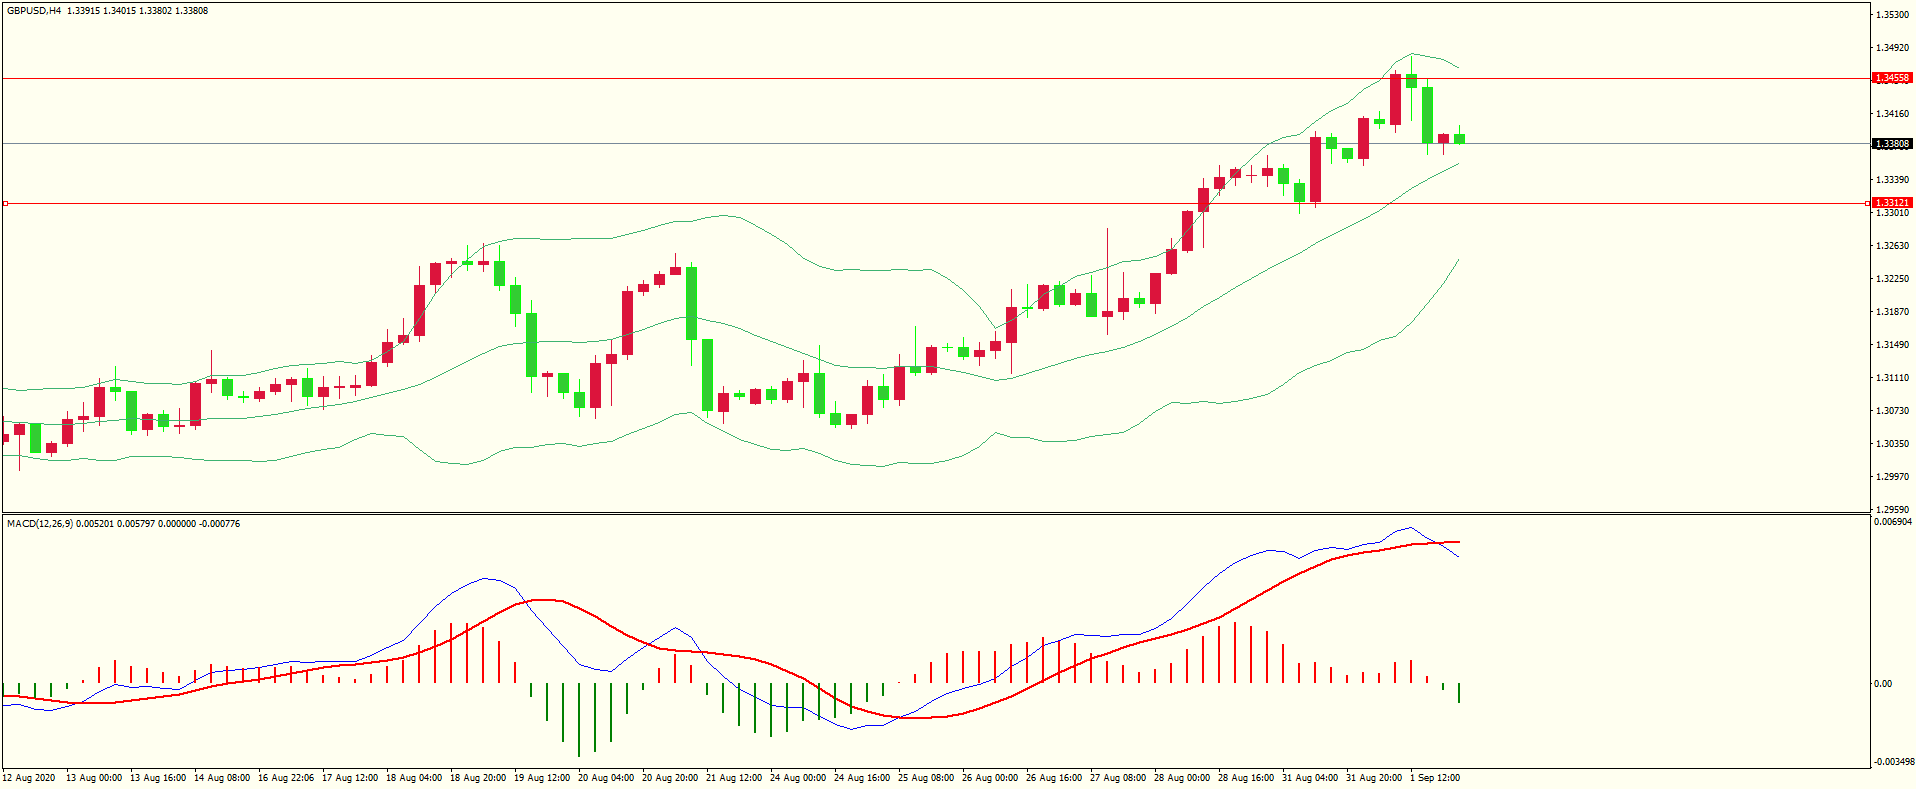
Task: Click the 13 Aug 16:00 time label
Action: coord(158,778)
